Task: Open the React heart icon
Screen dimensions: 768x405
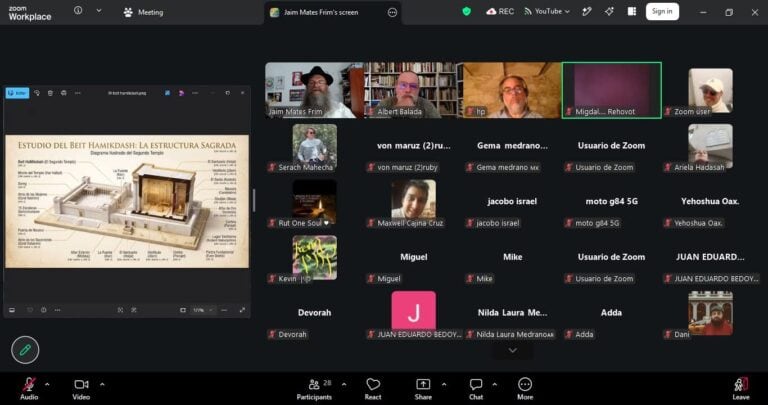Action: (x=373, y=385)
